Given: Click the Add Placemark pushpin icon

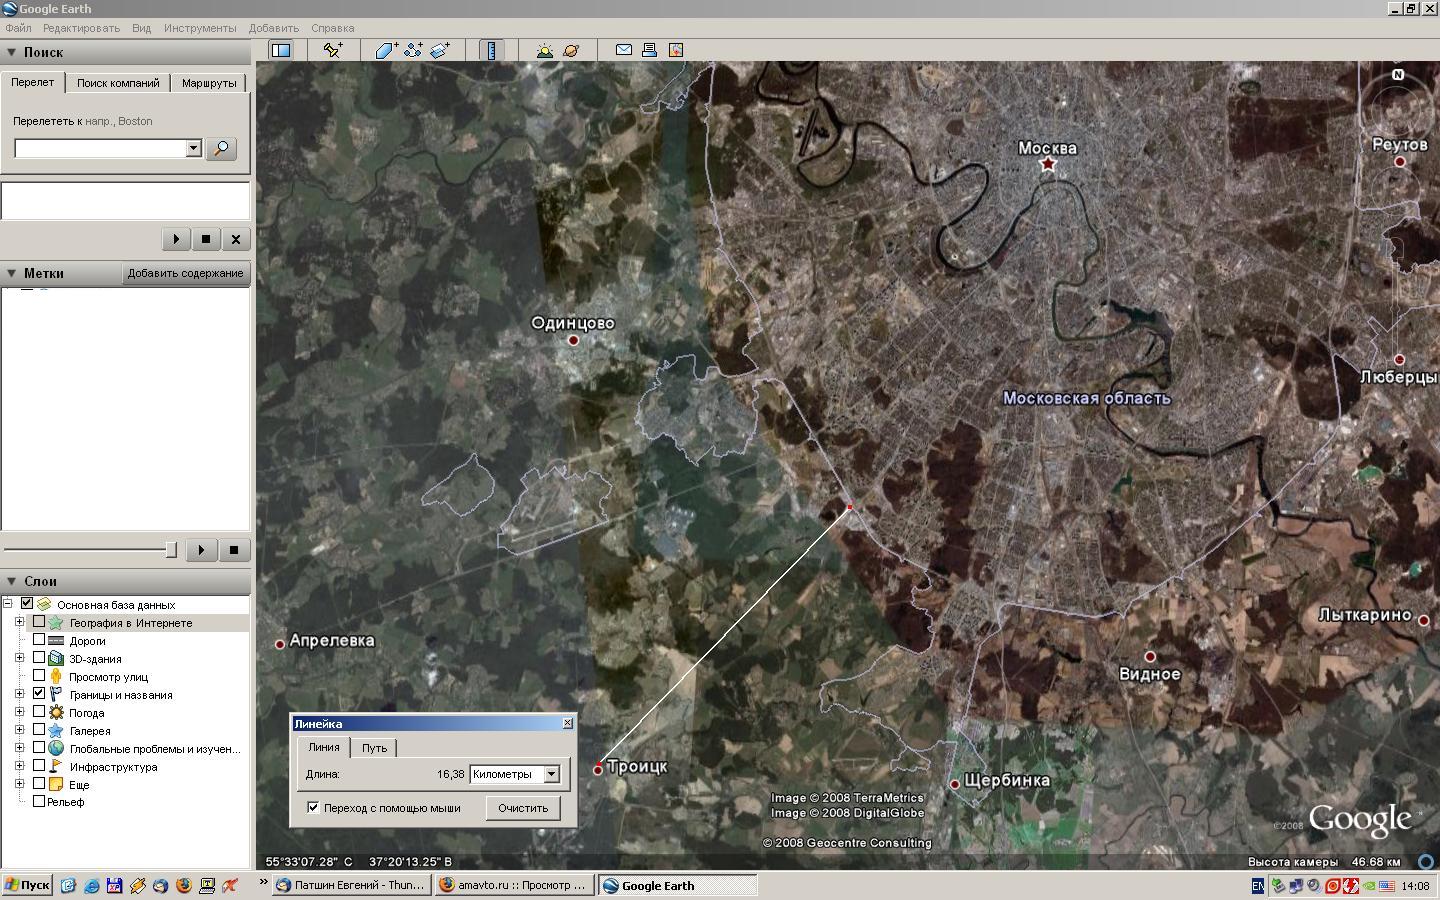Looking at the screenshot, I should (x=333, y=50).
